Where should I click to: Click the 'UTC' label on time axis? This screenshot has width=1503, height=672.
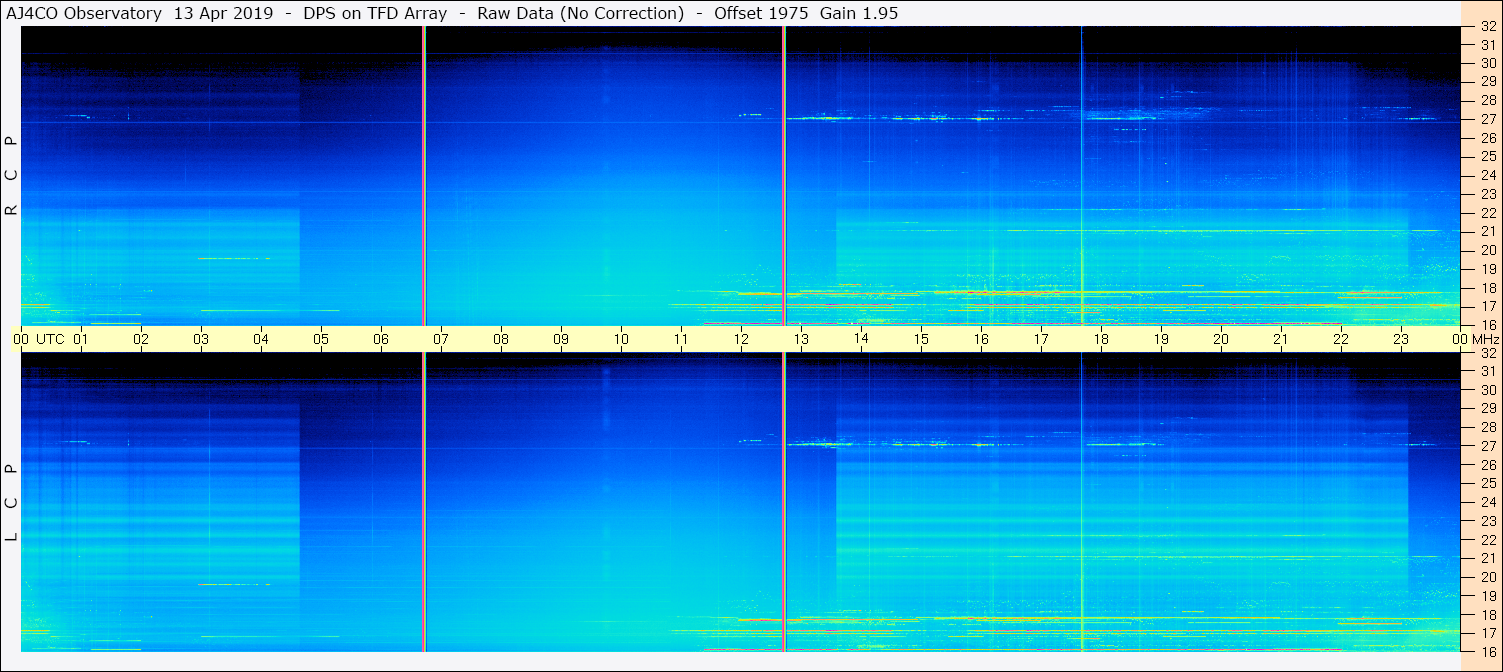pos(50,339)
